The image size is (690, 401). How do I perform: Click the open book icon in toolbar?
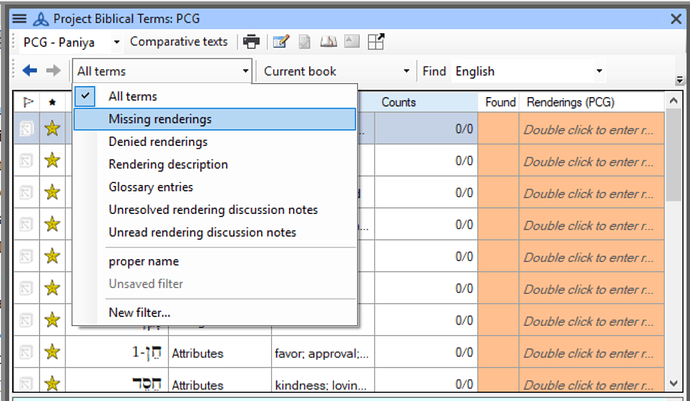tap(328, 42)
